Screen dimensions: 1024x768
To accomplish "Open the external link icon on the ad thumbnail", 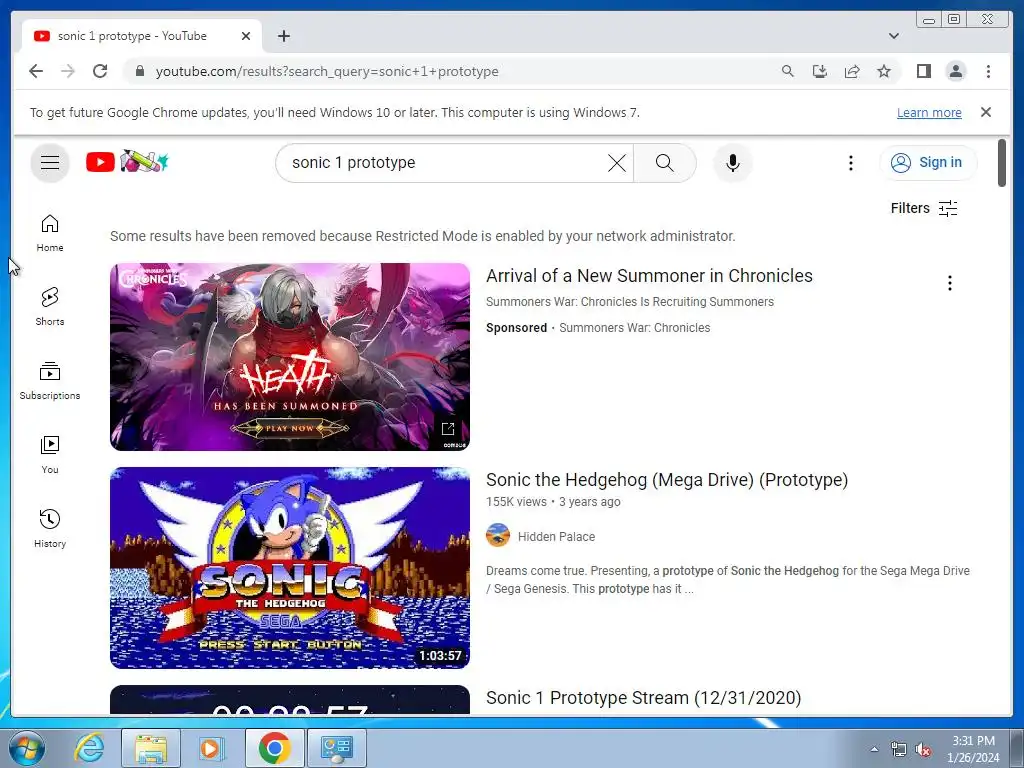I will (x=448, y=428).
